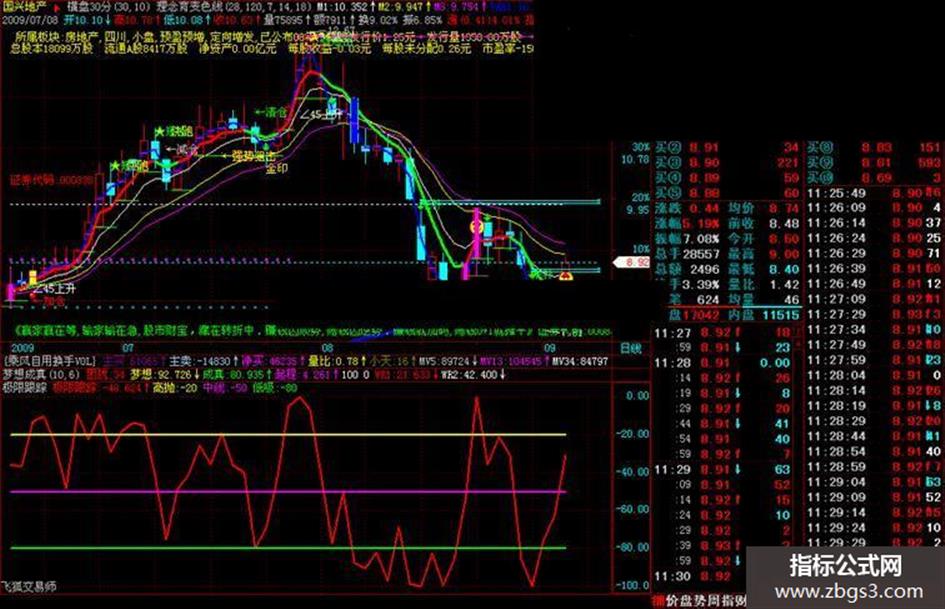945x609 pixels.
Task: Click the 买⑤ bid row at 8.88
Action: [x=727, y=193]
